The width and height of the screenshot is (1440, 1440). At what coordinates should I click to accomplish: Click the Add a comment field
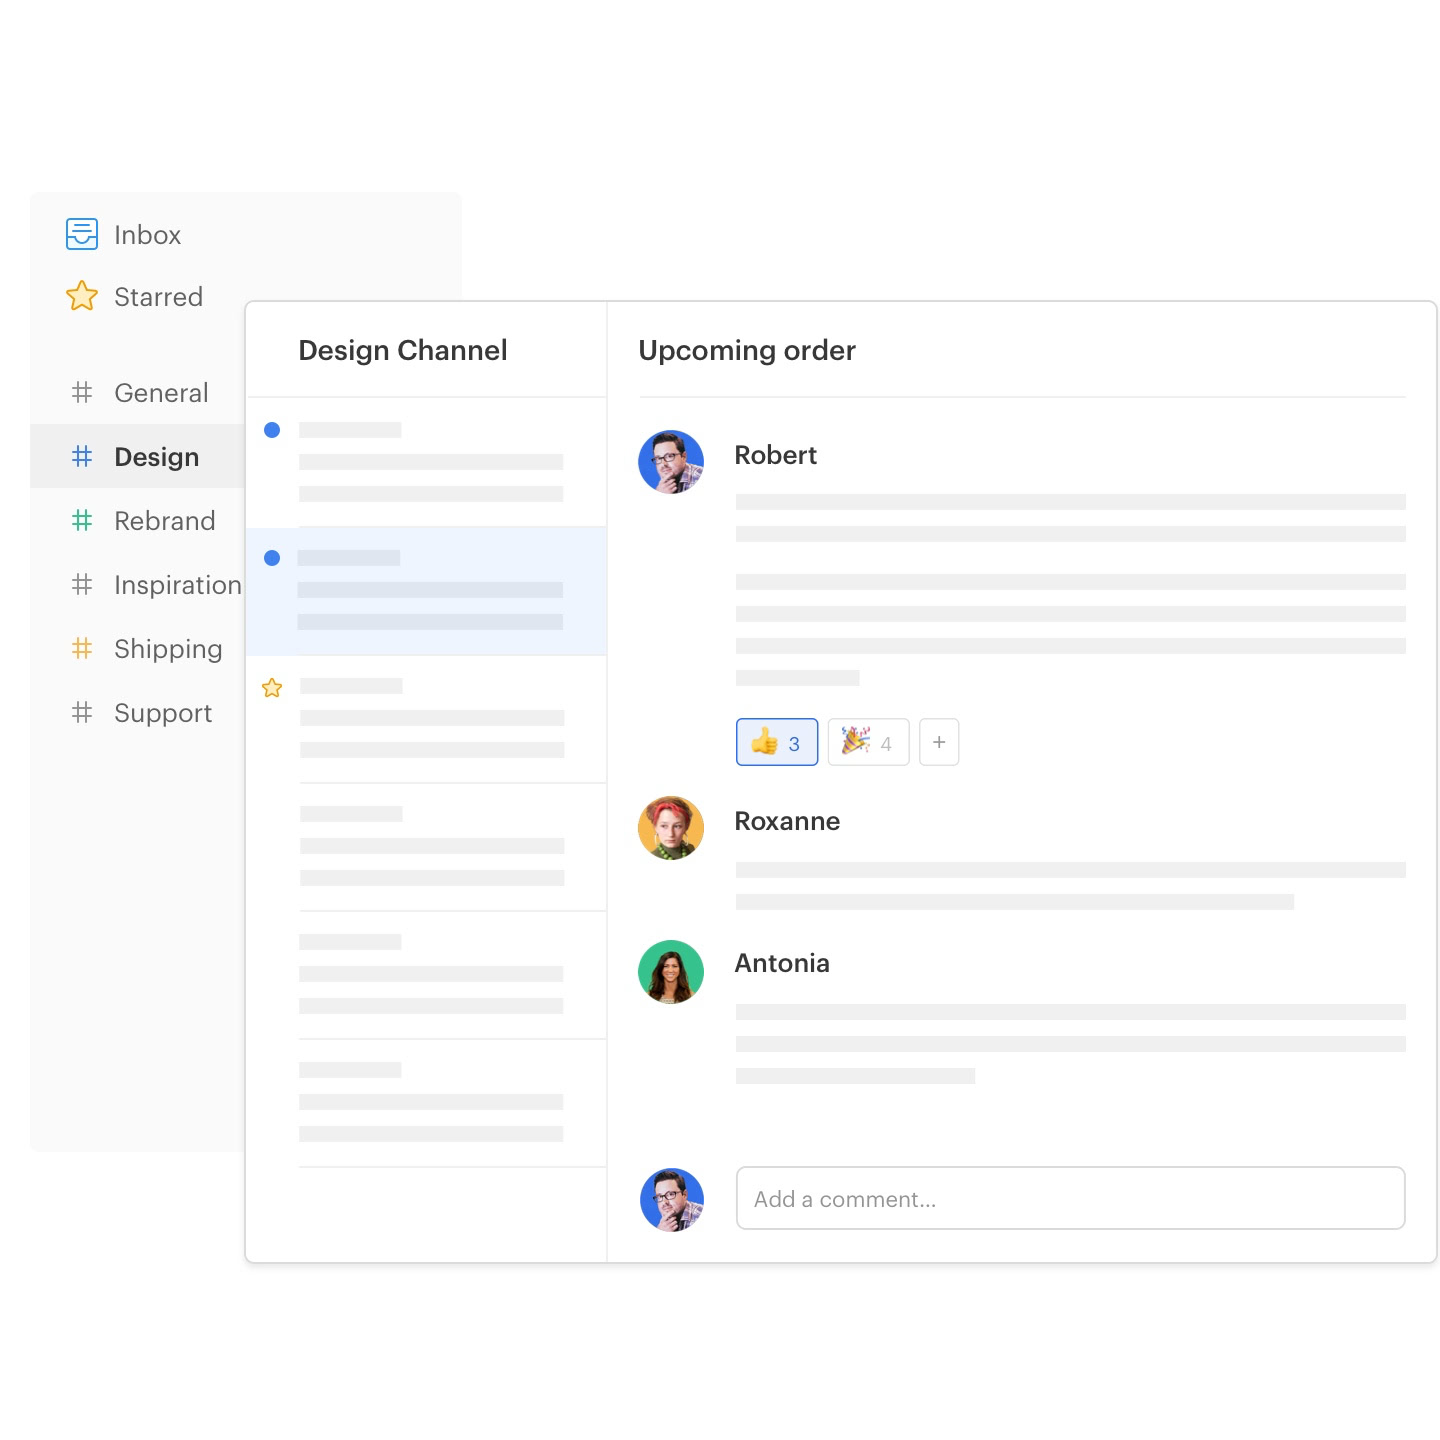tap(1071, 1198)
